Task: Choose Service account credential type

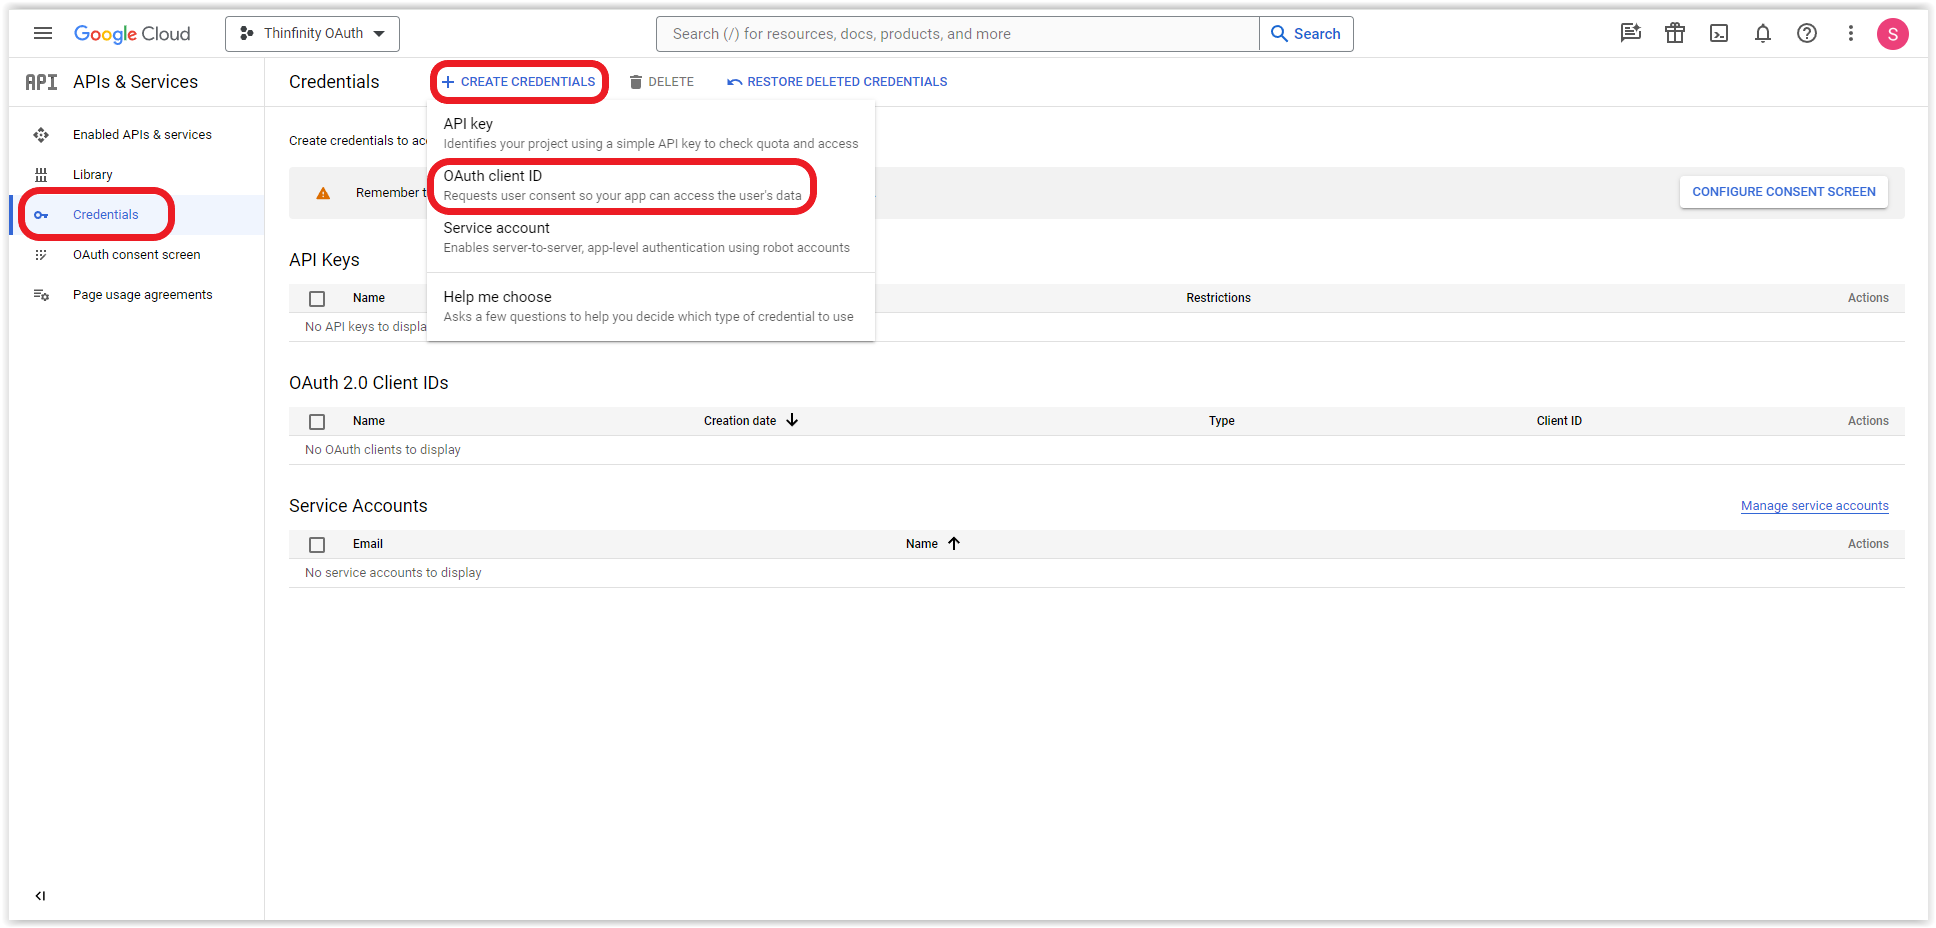Action: (496, 228)
